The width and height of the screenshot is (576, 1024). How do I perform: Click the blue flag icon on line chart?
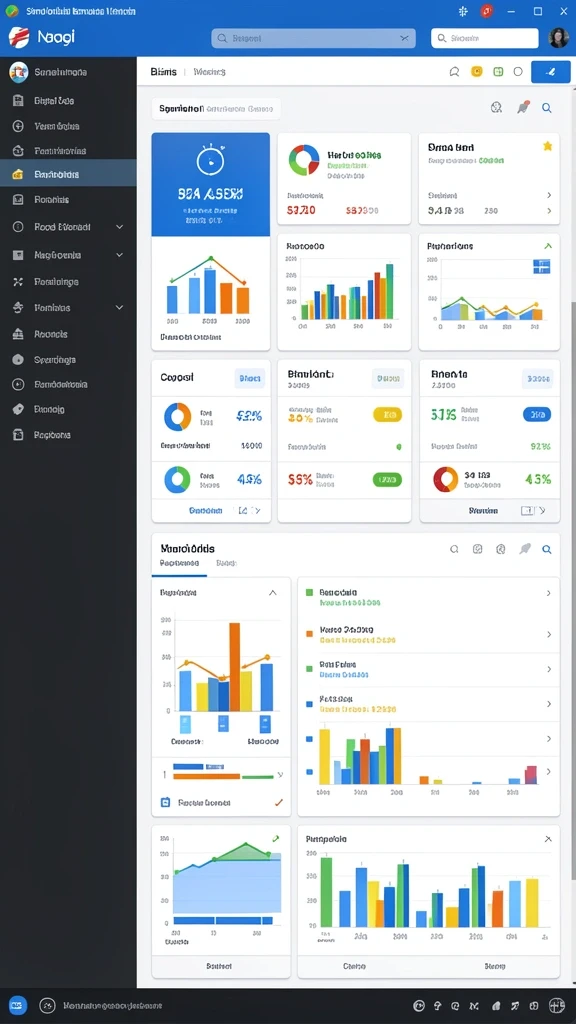(541, 266)
